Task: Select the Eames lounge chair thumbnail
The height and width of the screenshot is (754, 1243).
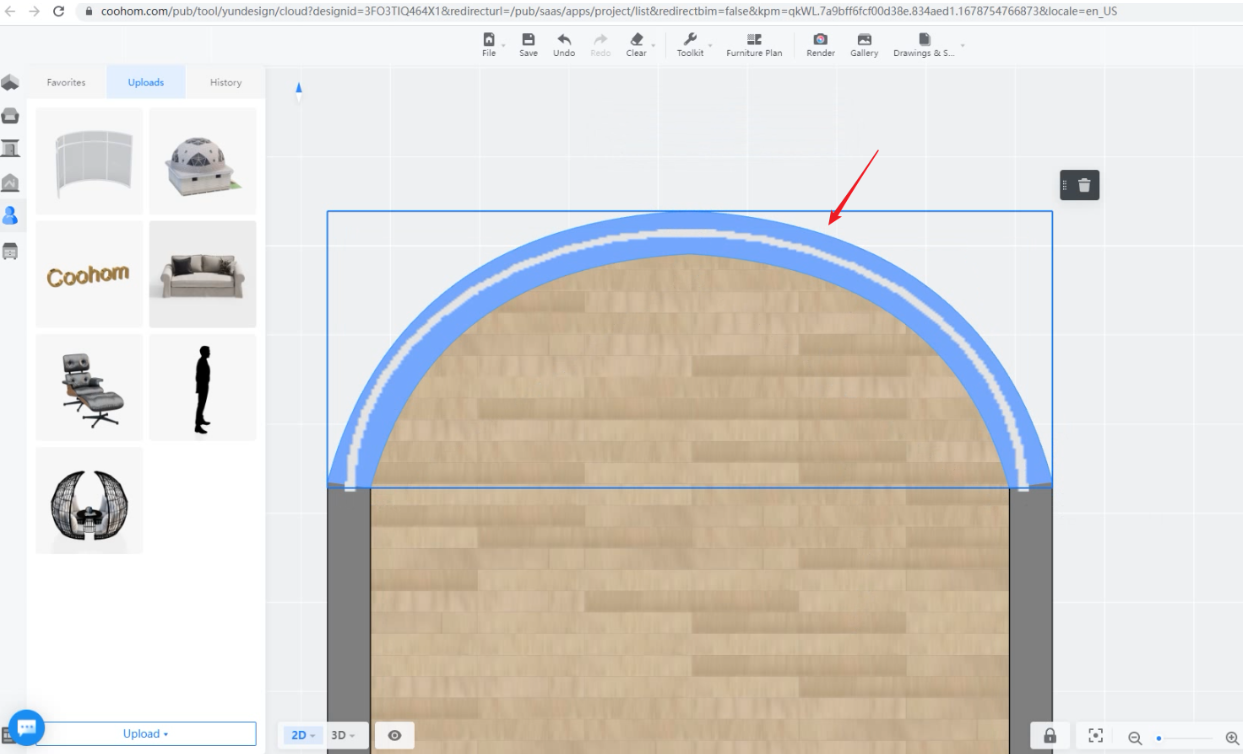Action: coord(89,388)
